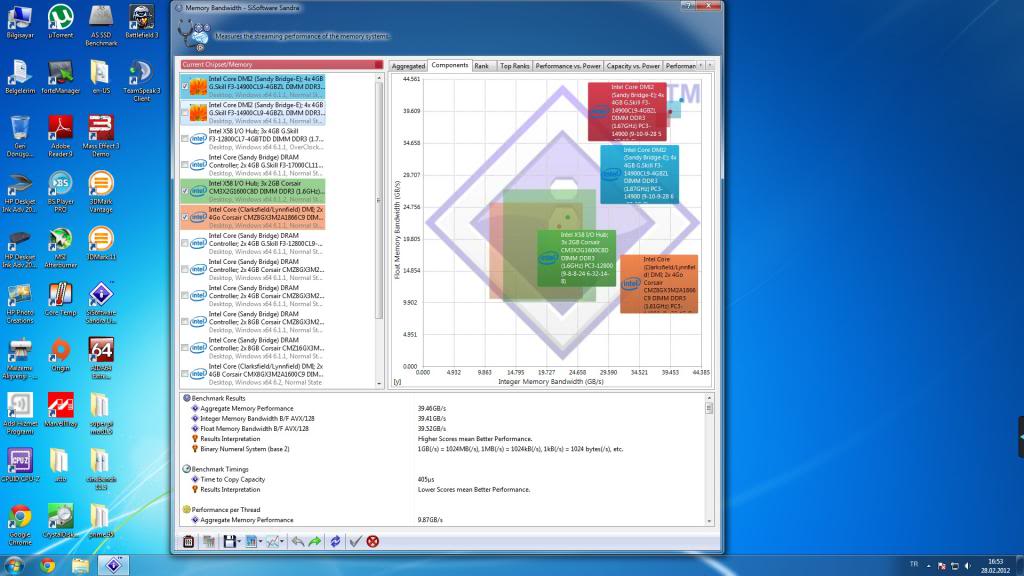Viewport: 1024px width, 576px height.
Task: Open MSI Afterburner desktop shortcut
Action: tap(61, 247)
